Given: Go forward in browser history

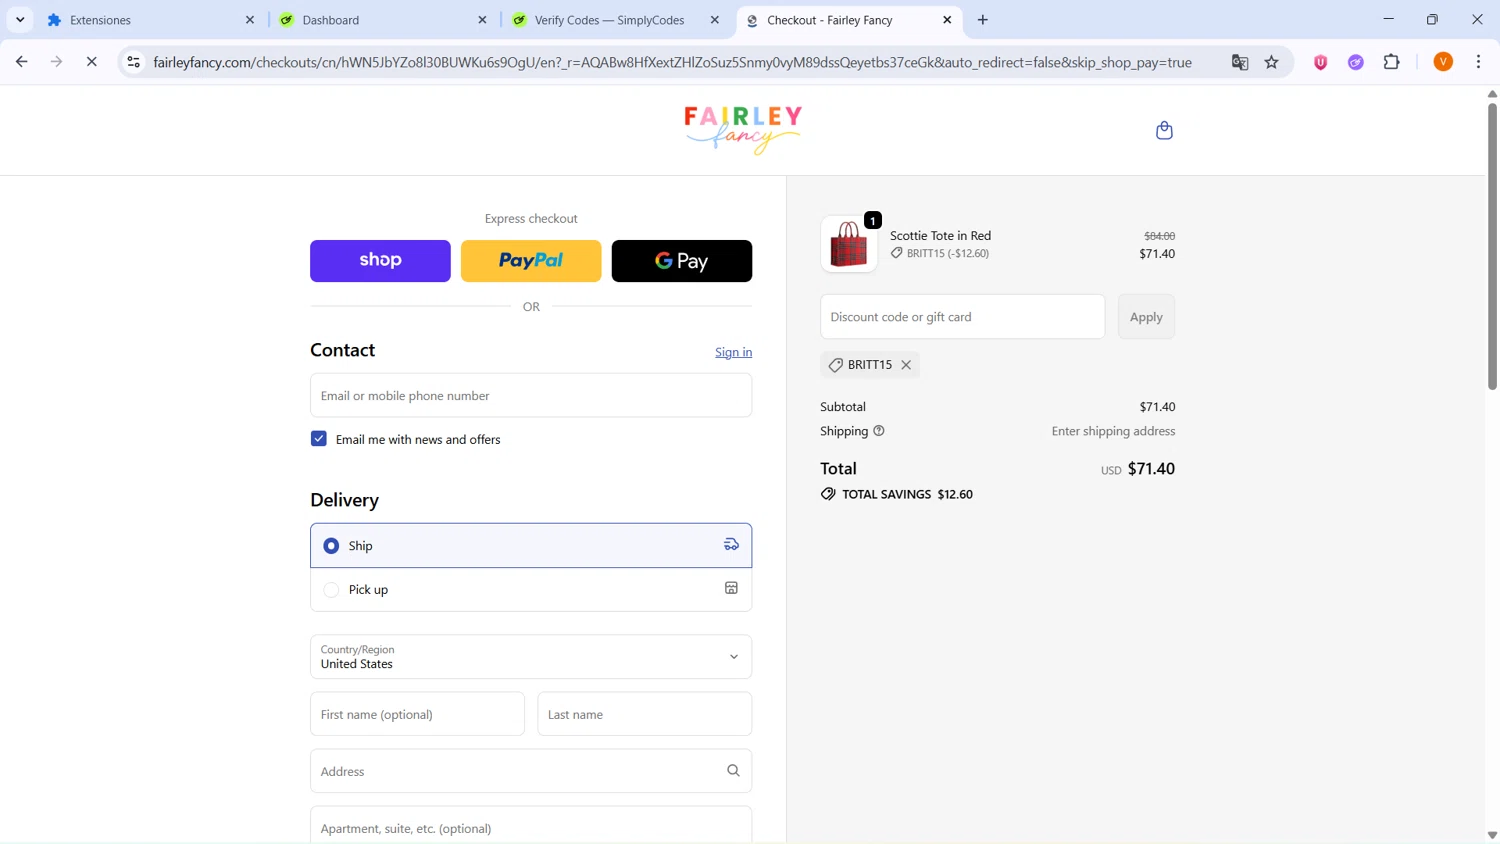Looking at the screenshot, I should coord(56,62).
